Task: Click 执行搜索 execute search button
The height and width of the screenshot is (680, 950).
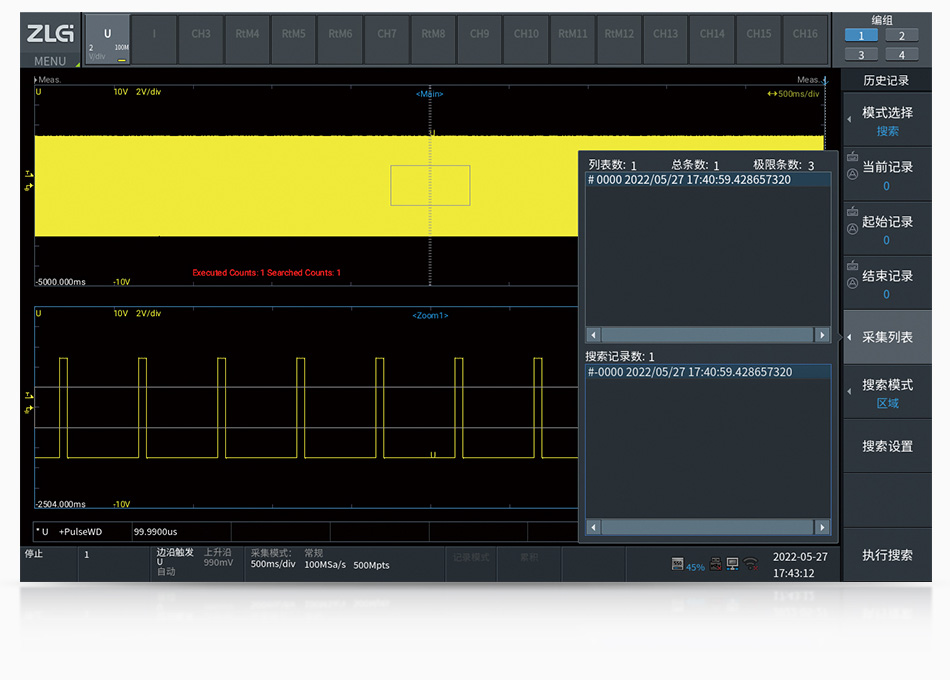Action: (x=887, y=555)
